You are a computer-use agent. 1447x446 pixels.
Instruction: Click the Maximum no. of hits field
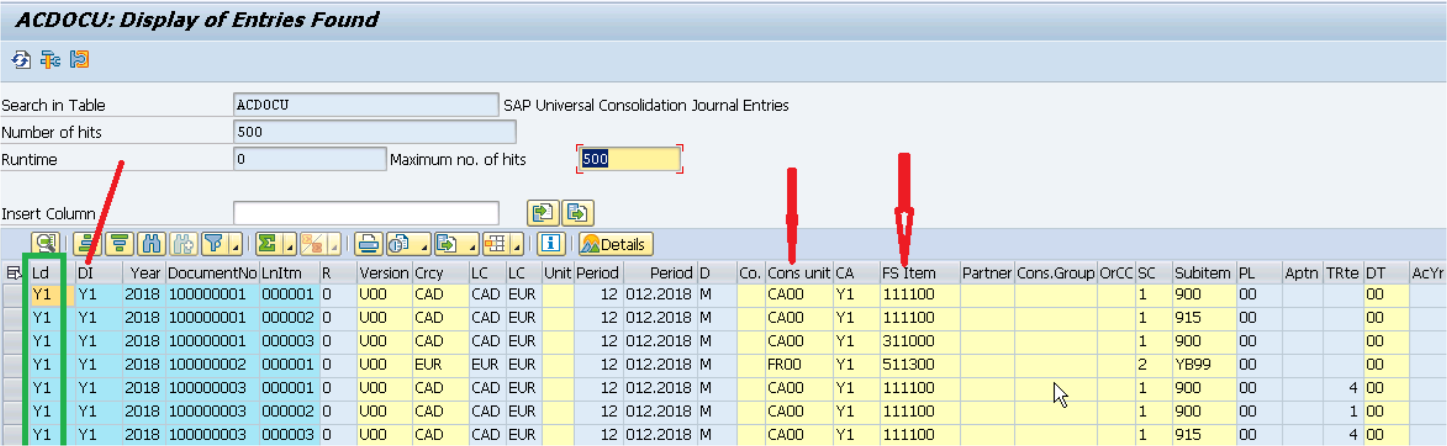pyautogui.click(x=629, y=159)
